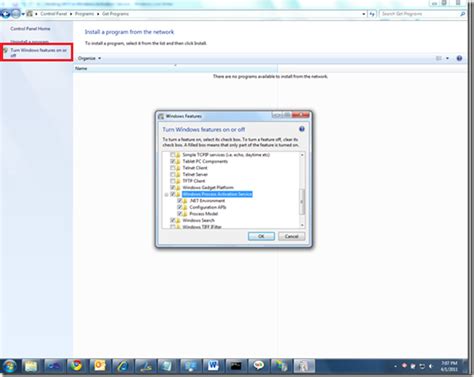
Task: Open Internet Explorer from the taskbar
Action: pyautogui.click(x=122, y=366)
